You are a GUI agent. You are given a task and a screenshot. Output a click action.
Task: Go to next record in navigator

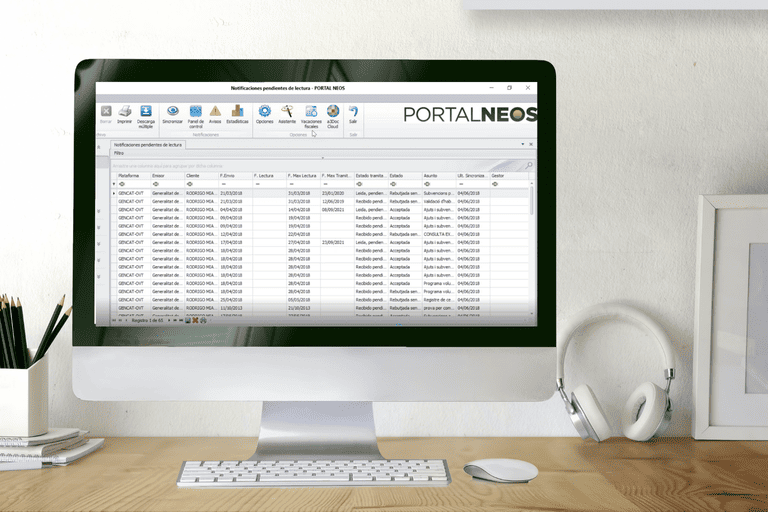tap(169, 320)
